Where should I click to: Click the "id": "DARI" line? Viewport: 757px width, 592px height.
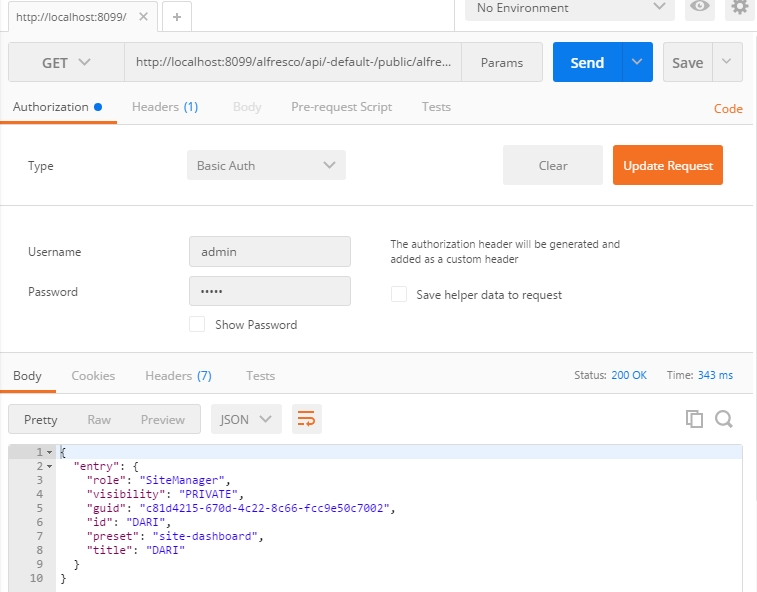pos(128,522)
